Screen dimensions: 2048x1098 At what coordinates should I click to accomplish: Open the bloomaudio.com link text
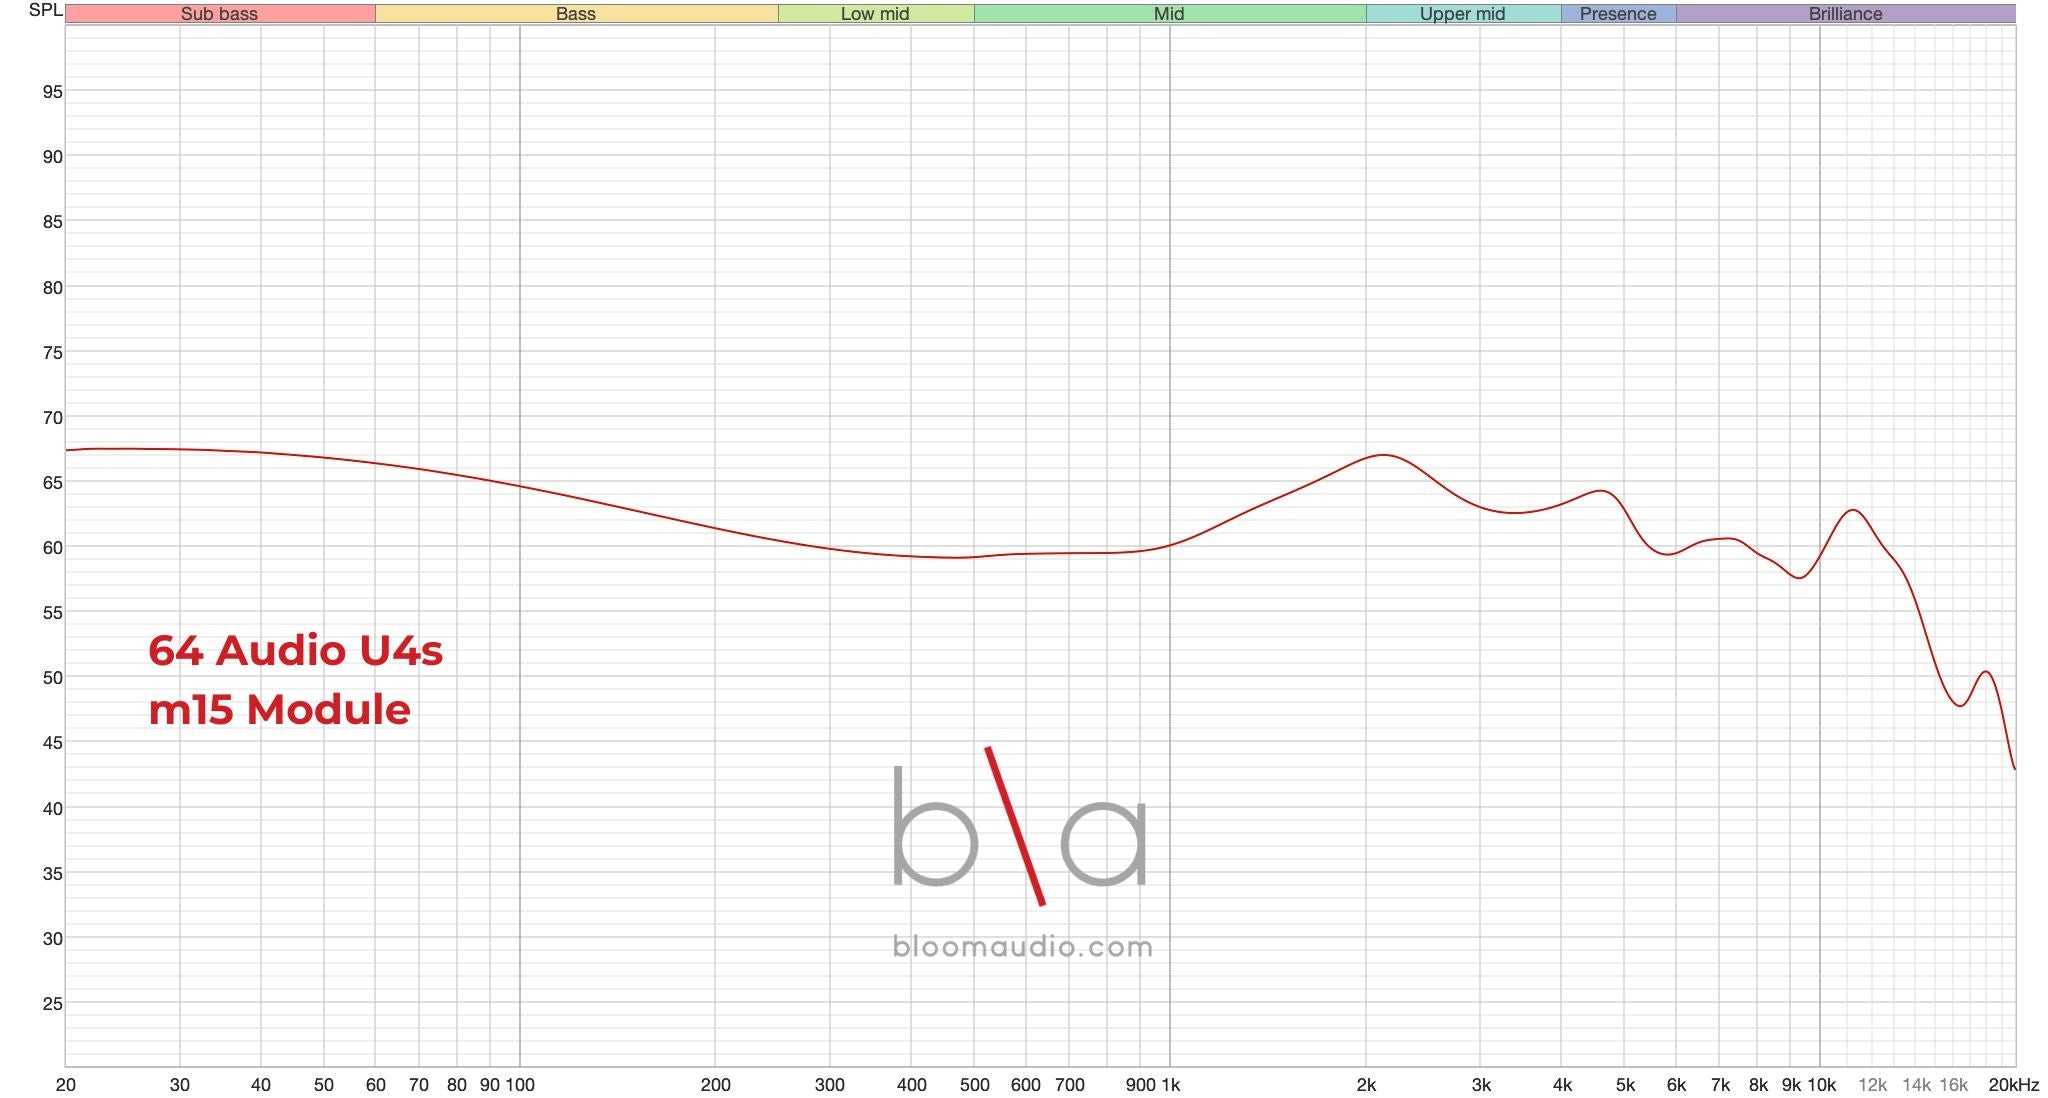(x=1022, y=946)
